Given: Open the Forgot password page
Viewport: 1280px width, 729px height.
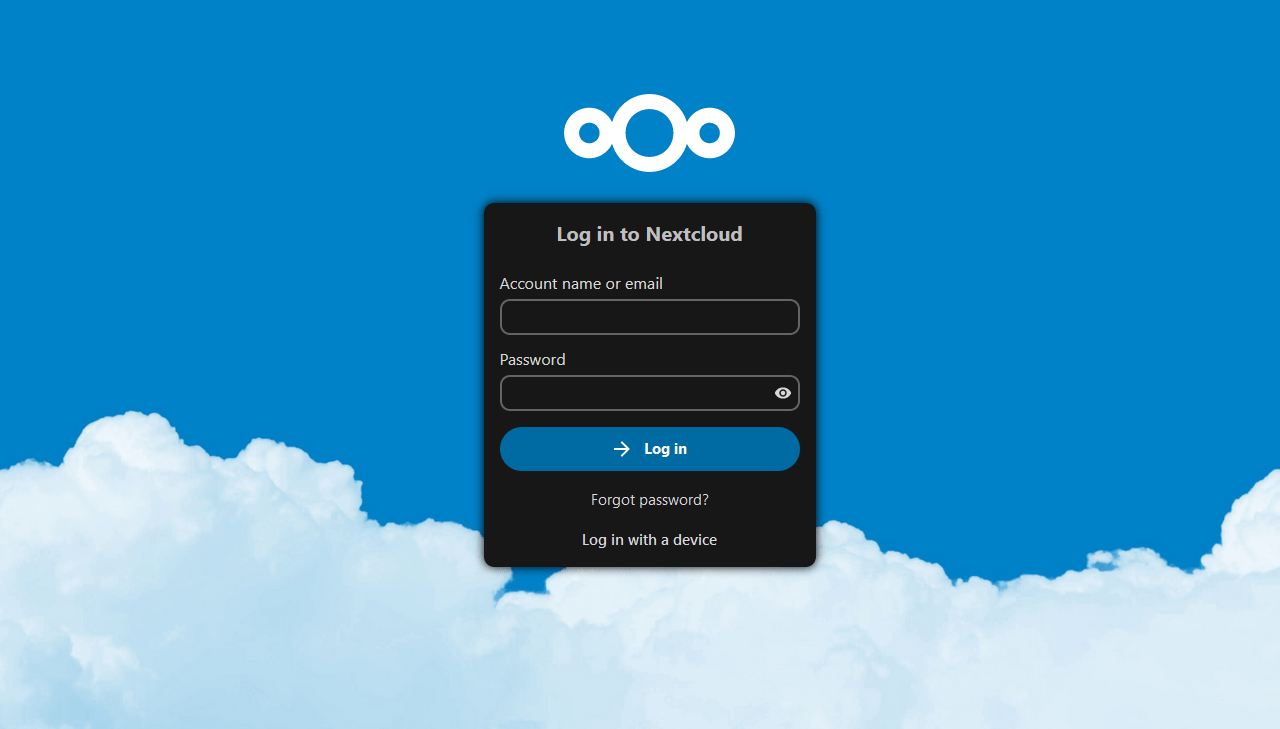Looking at the screenshot, I should pos(649,499).
